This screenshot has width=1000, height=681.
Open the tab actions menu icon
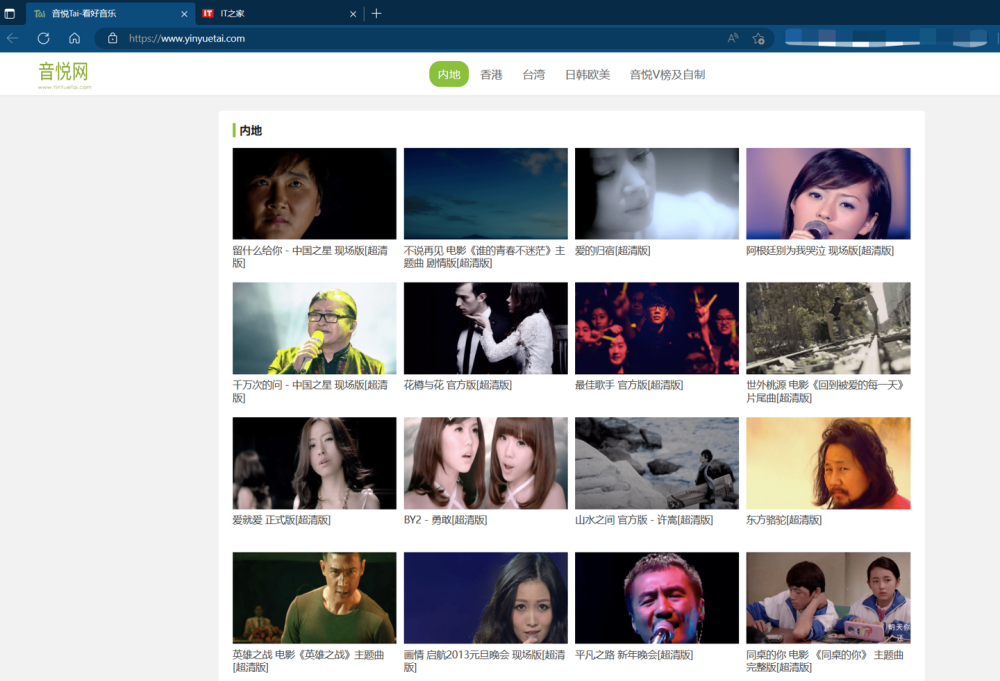coord(10,13)
